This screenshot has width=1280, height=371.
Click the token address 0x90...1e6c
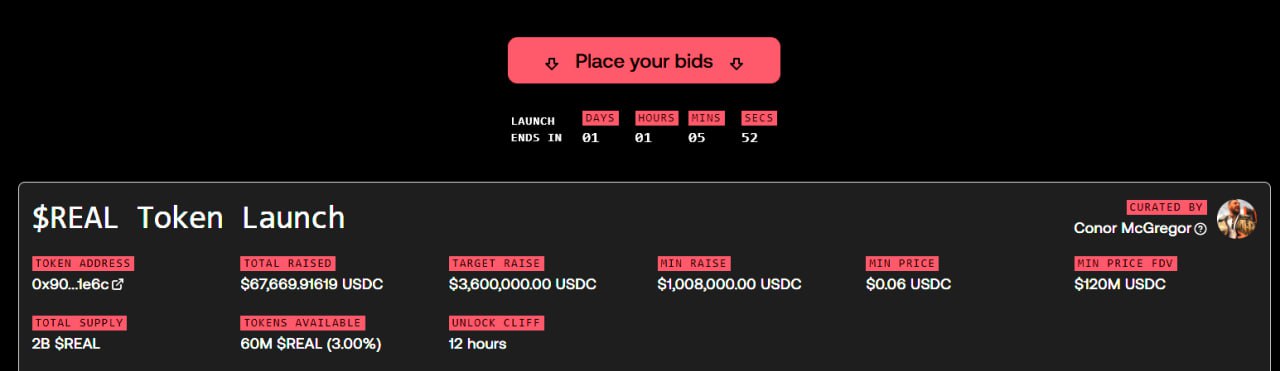70,284
